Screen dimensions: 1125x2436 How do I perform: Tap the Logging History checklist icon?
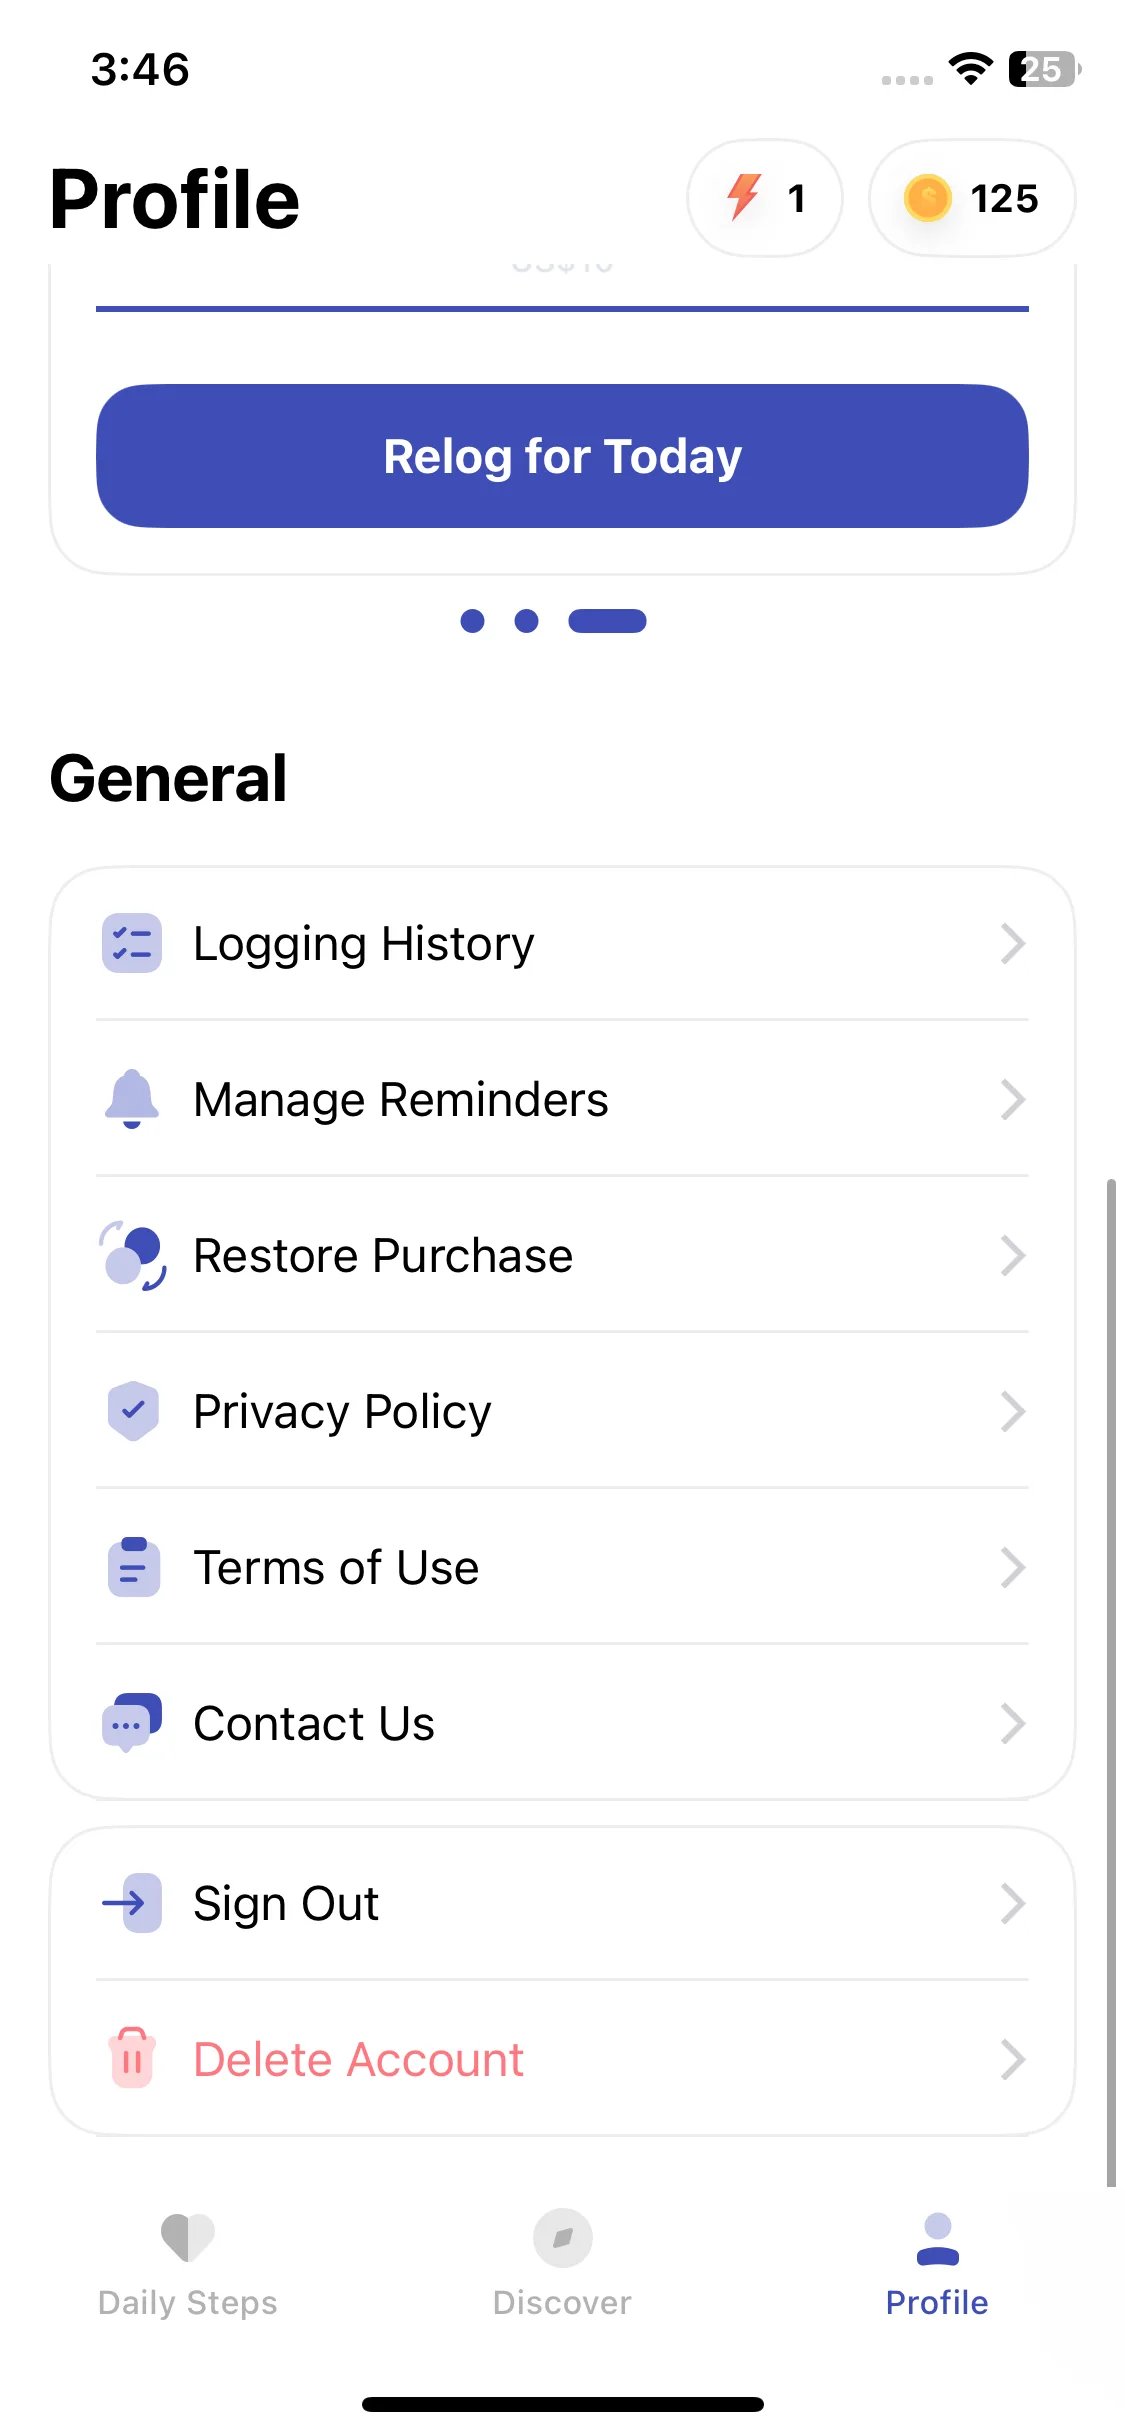(x=132, y=943)
